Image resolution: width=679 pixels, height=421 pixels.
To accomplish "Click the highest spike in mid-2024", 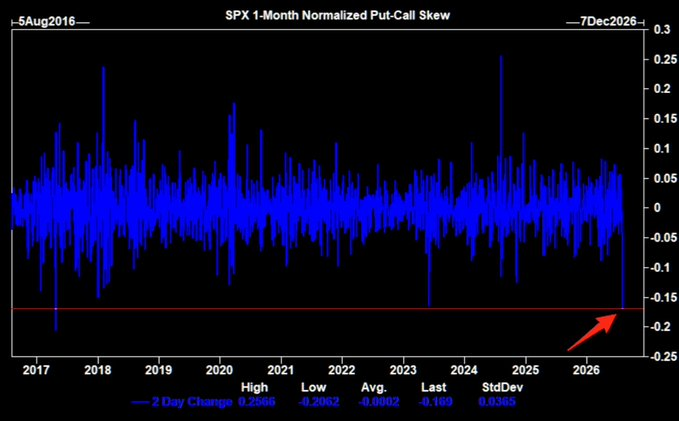I will (501, 57).
